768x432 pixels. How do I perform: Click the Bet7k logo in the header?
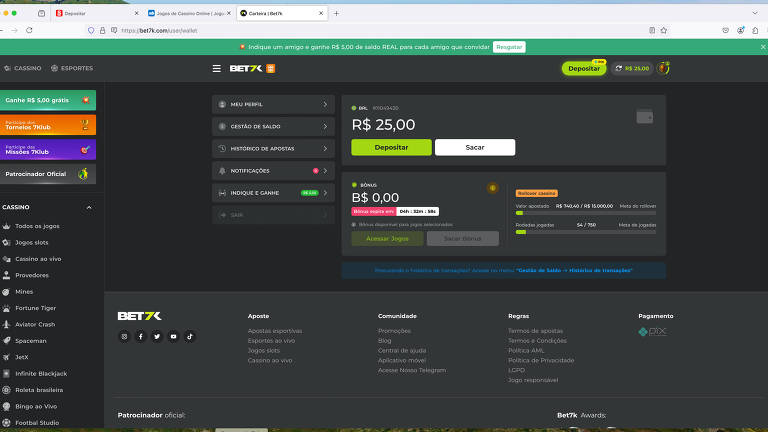point(246,69)
